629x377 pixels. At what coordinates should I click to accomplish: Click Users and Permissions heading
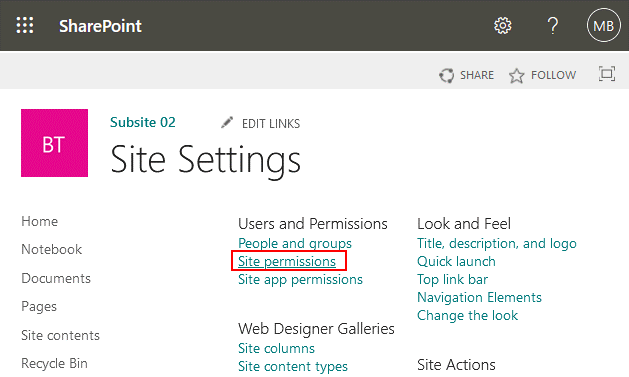click(313, 224)
